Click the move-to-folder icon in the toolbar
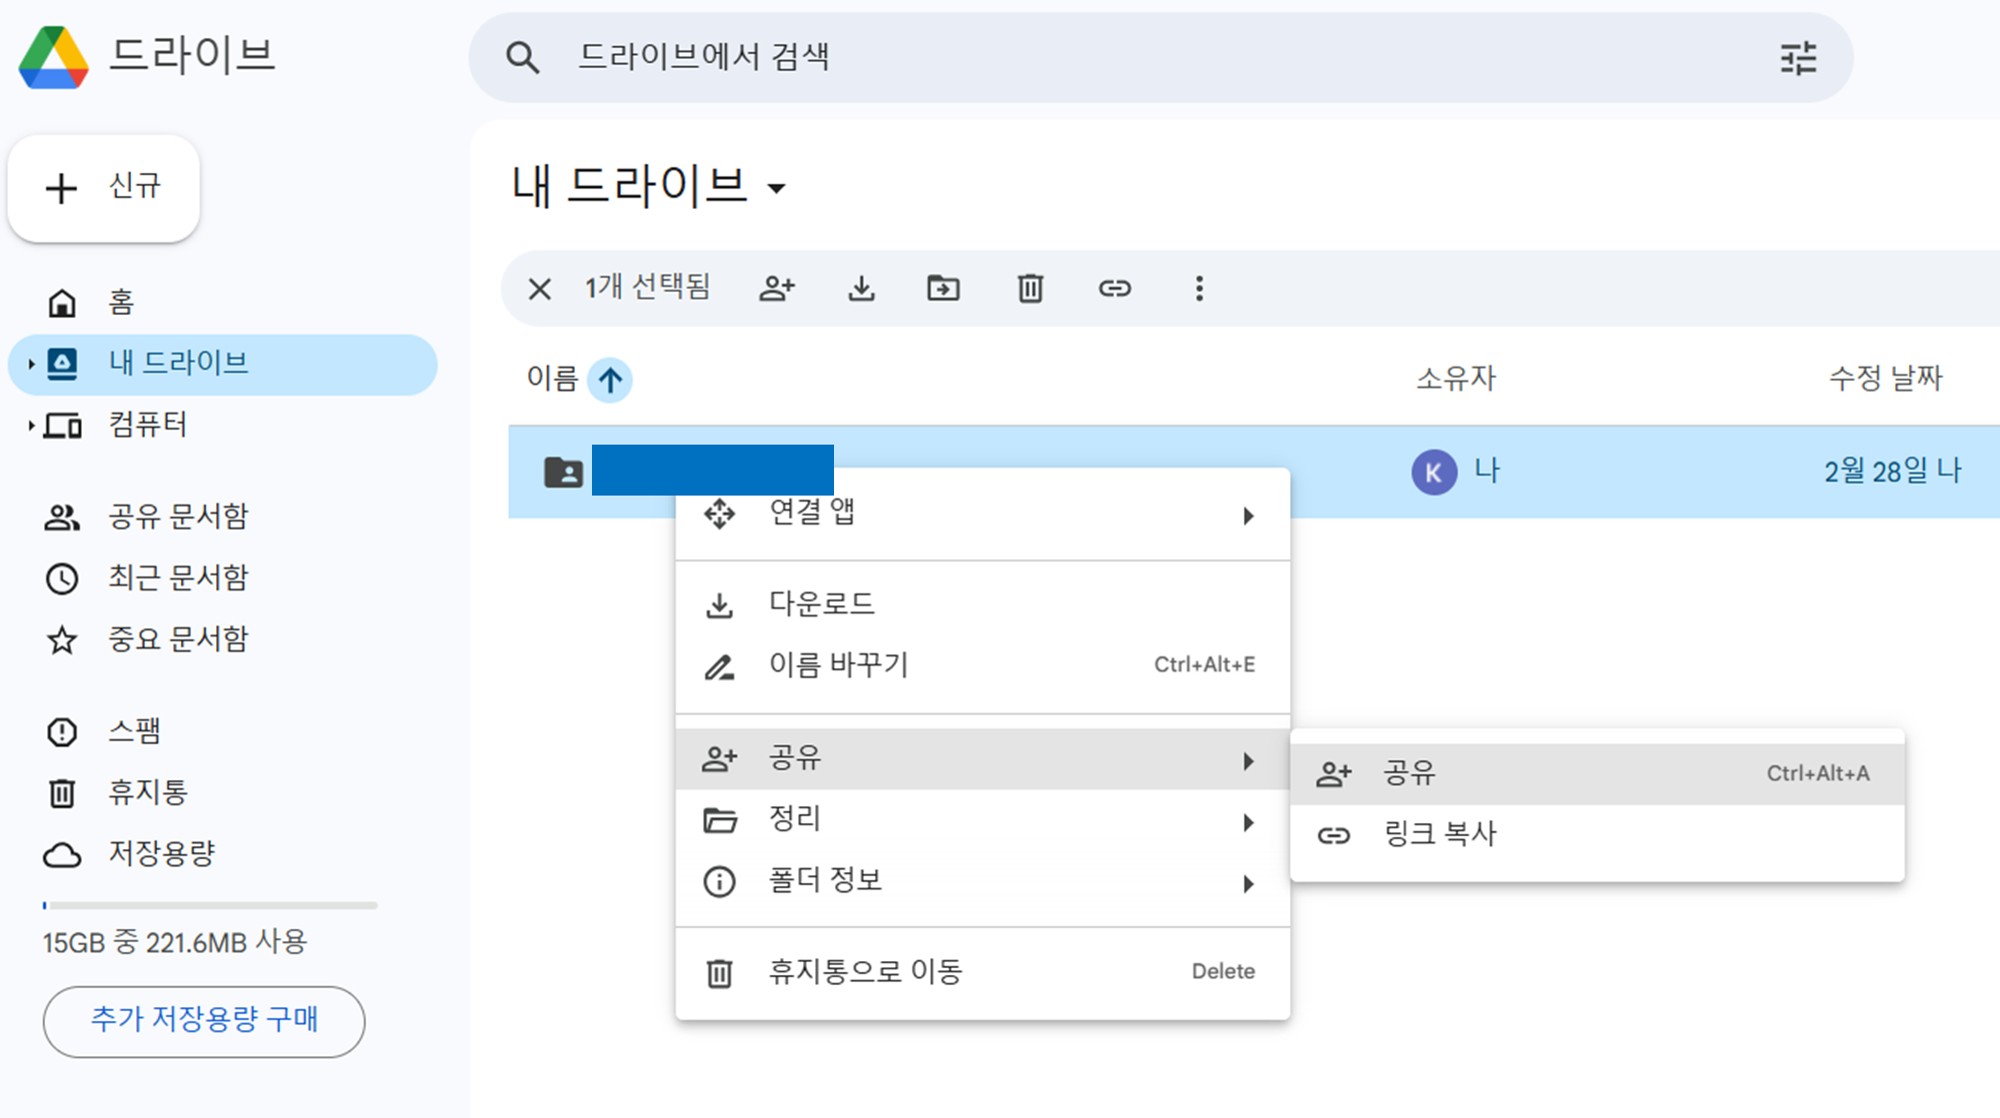 click(942, 289)
